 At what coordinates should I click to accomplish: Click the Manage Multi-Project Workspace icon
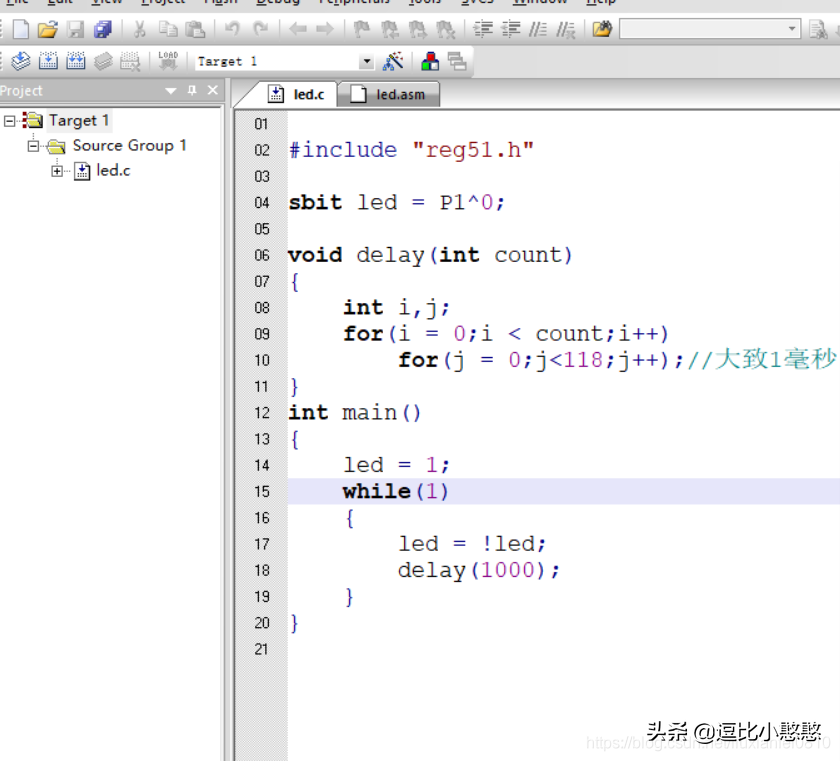click(x=457, y=61)
